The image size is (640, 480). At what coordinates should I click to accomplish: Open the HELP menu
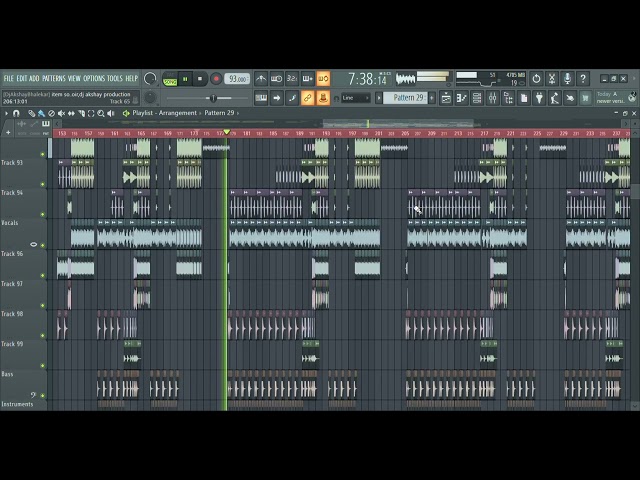point(131,78)
